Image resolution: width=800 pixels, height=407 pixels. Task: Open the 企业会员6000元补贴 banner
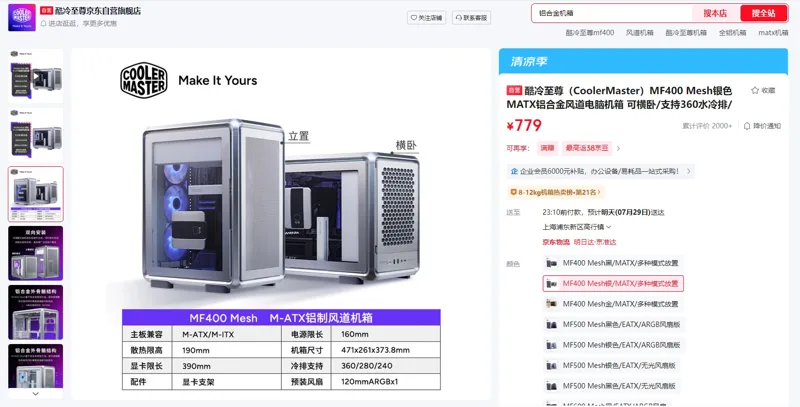coord(601,171)
